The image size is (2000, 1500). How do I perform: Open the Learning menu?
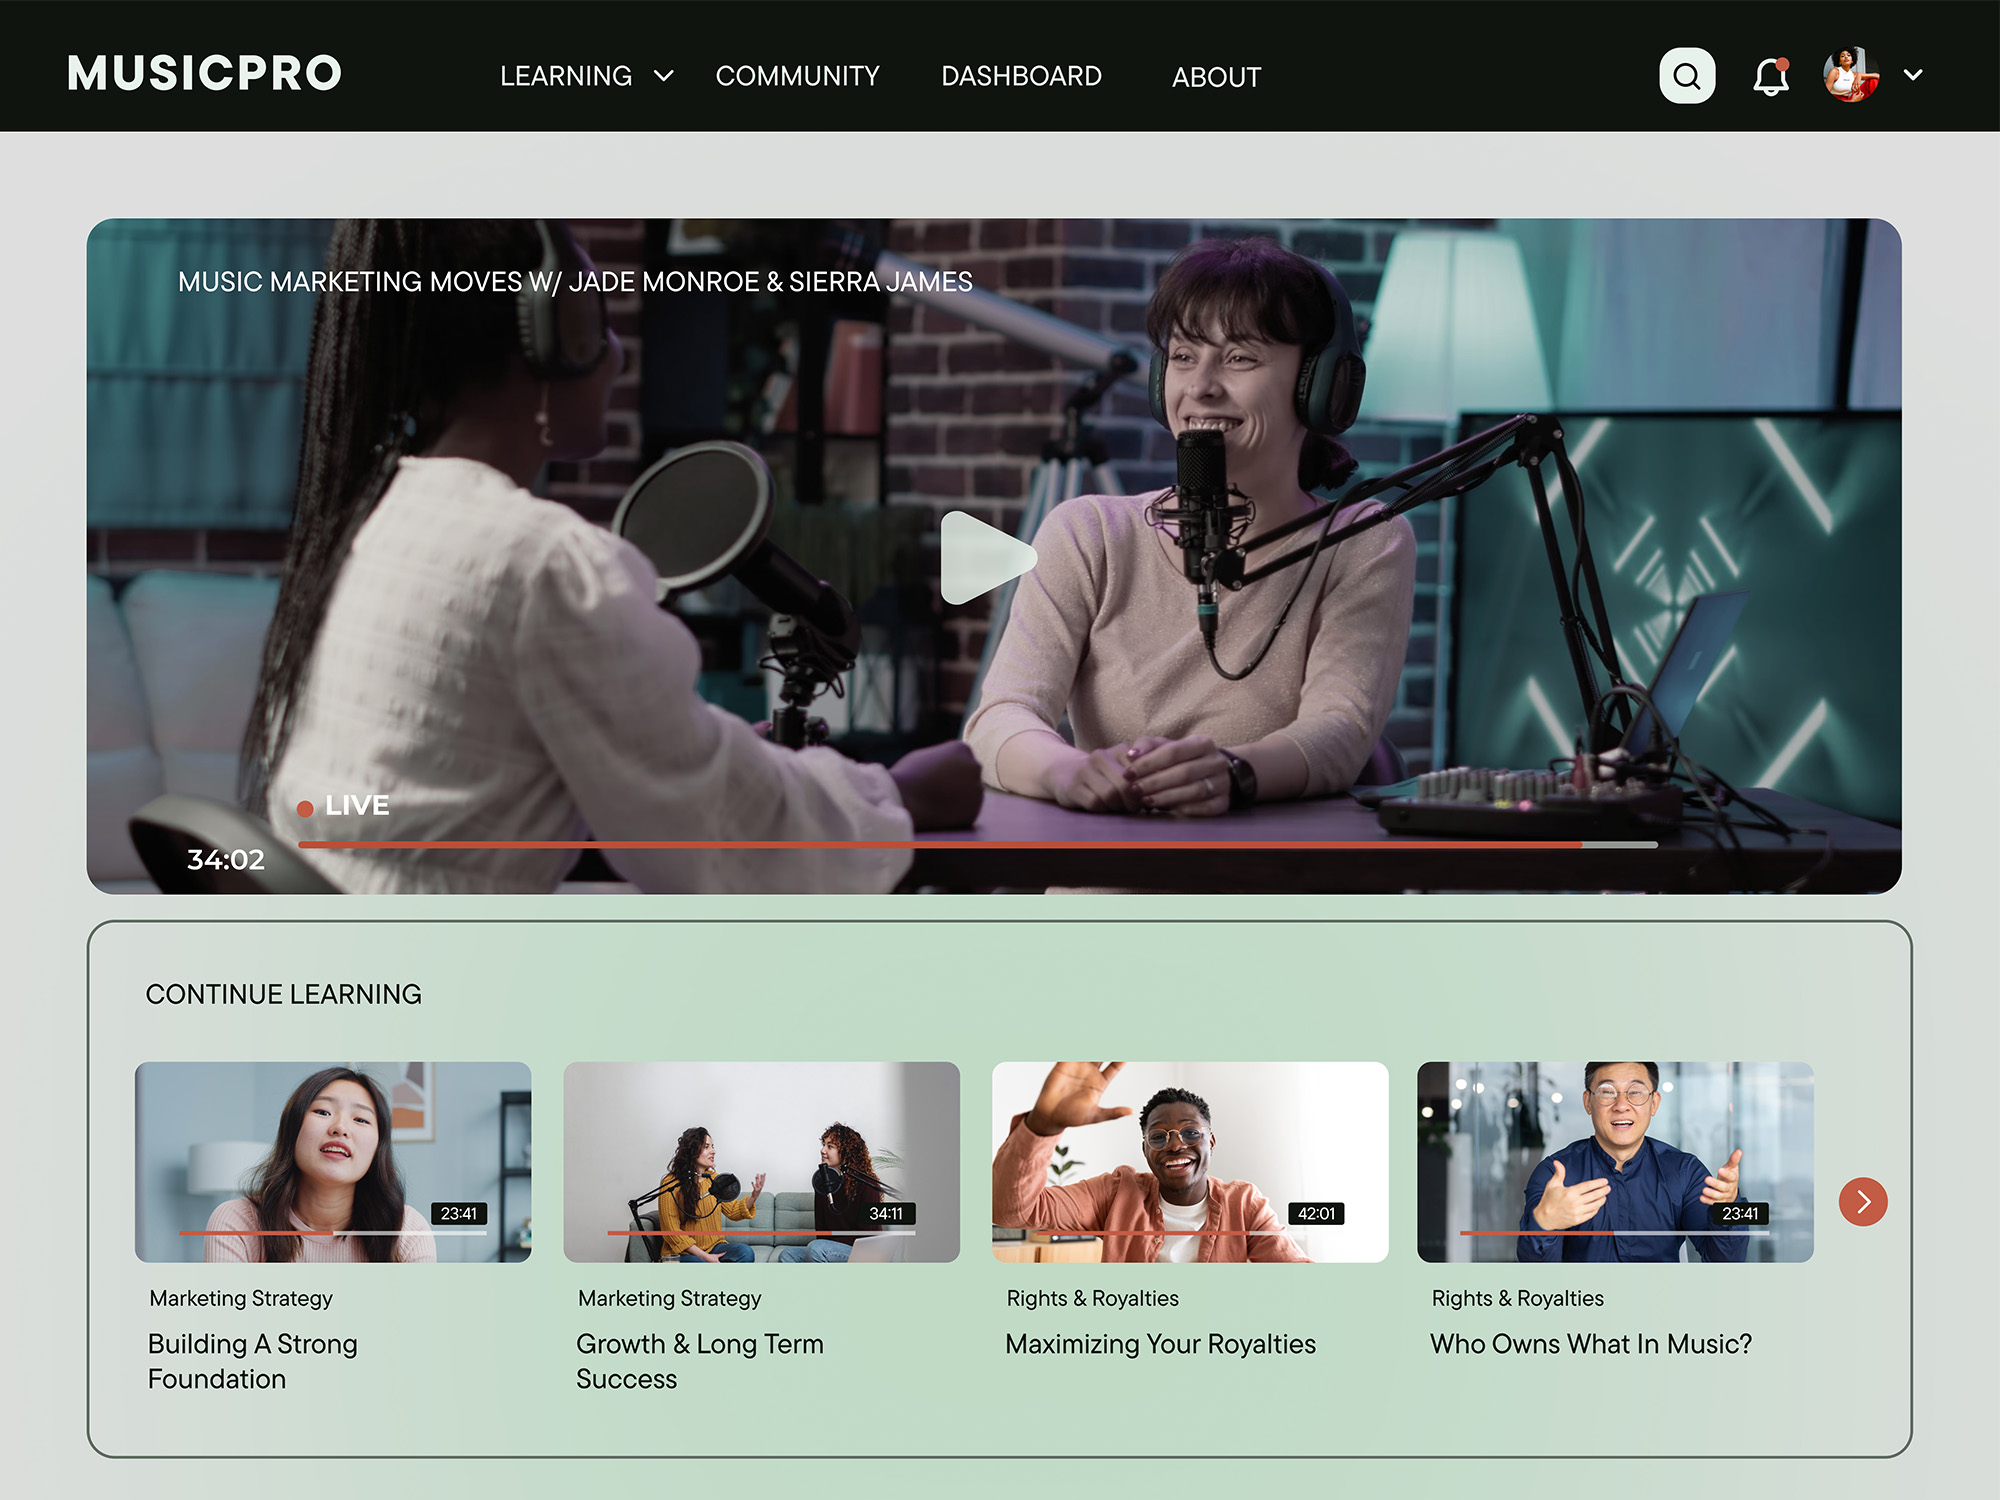[x=566, y=76]
